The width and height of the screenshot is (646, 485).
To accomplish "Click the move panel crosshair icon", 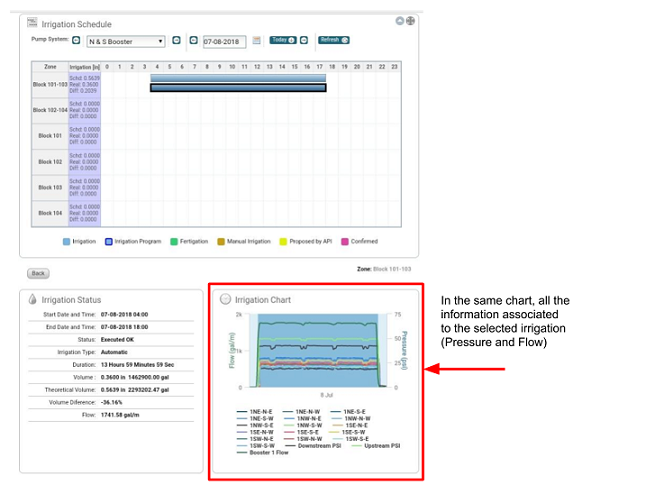I will point(410,20).
